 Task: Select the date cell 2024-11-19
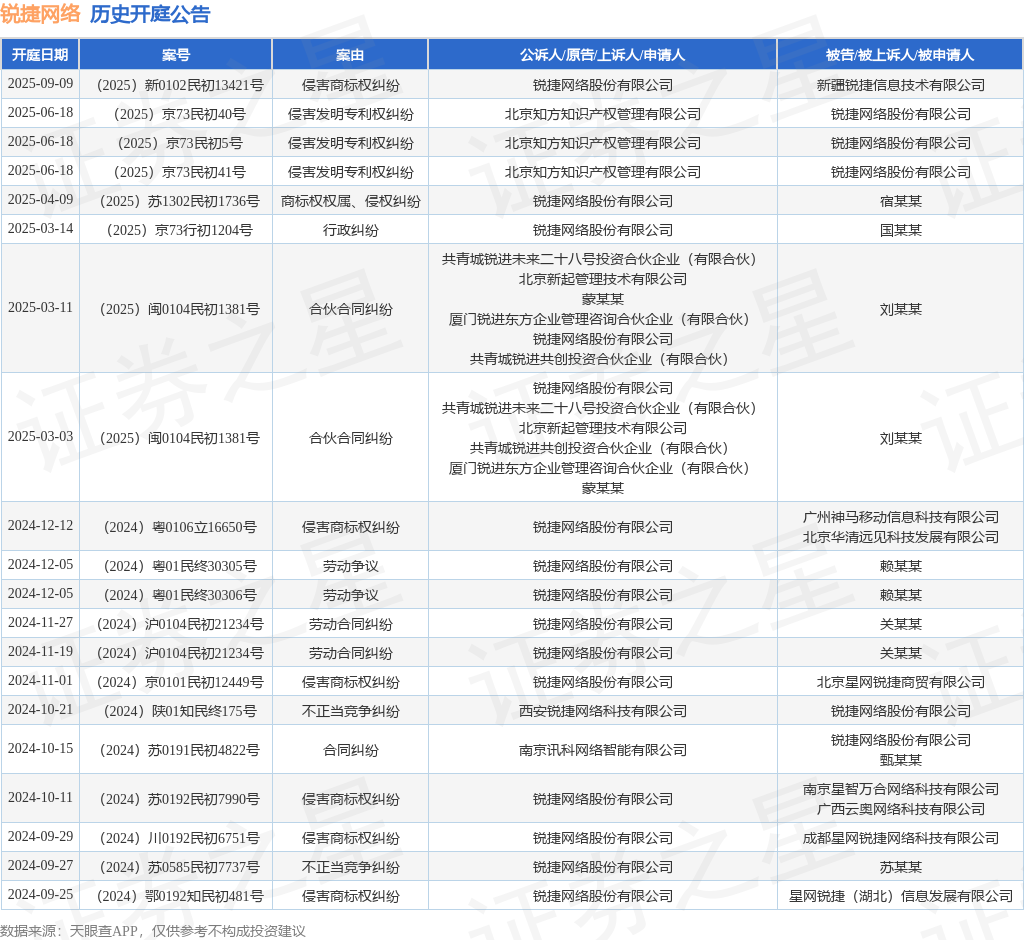[40, 652]
